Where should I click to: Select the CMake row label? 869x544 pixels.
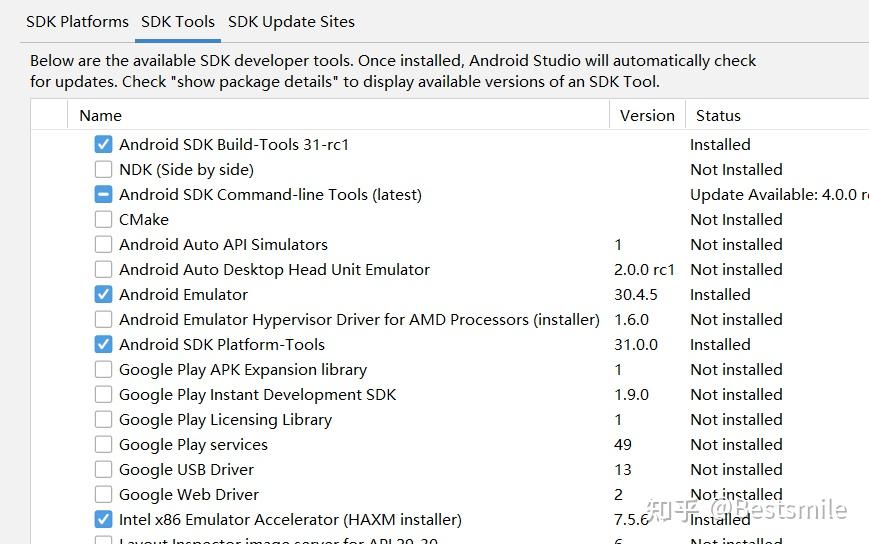pos(144,219)
